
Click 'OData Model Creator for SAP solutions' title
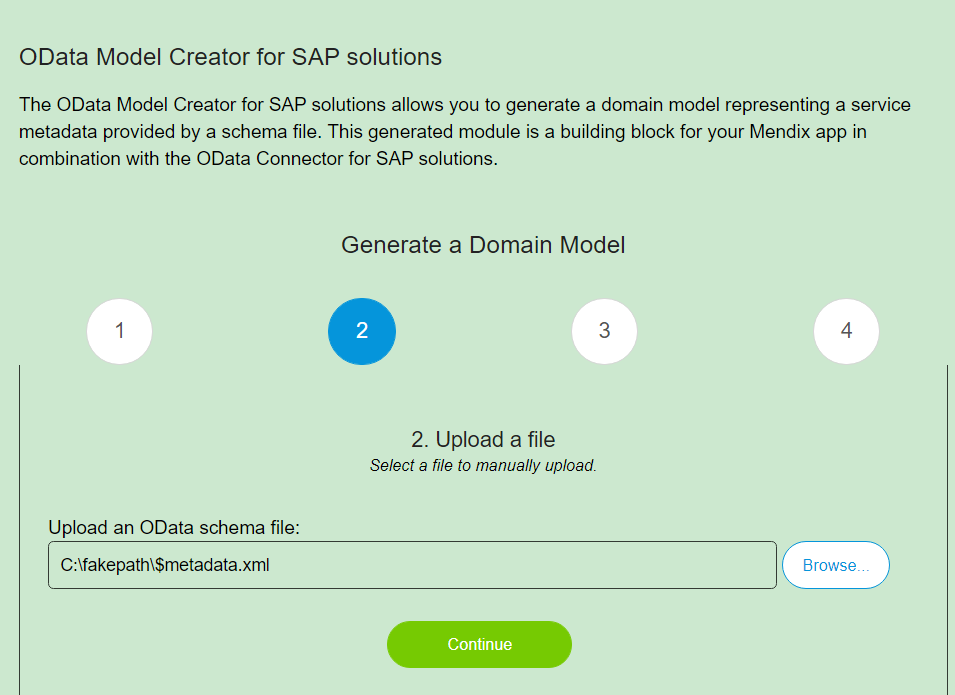point(230,57)
